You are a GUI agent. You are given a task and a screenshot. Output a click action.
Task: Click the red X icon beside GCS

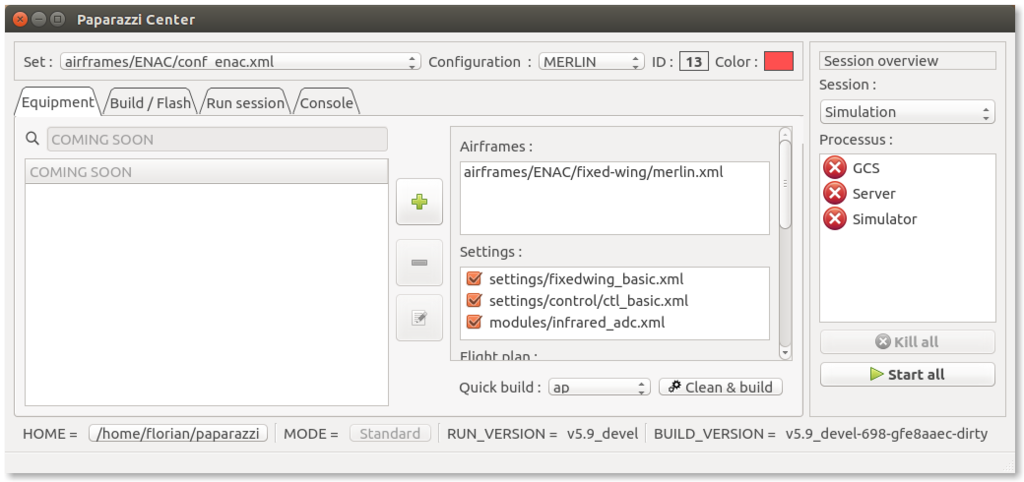pos(834,168)
